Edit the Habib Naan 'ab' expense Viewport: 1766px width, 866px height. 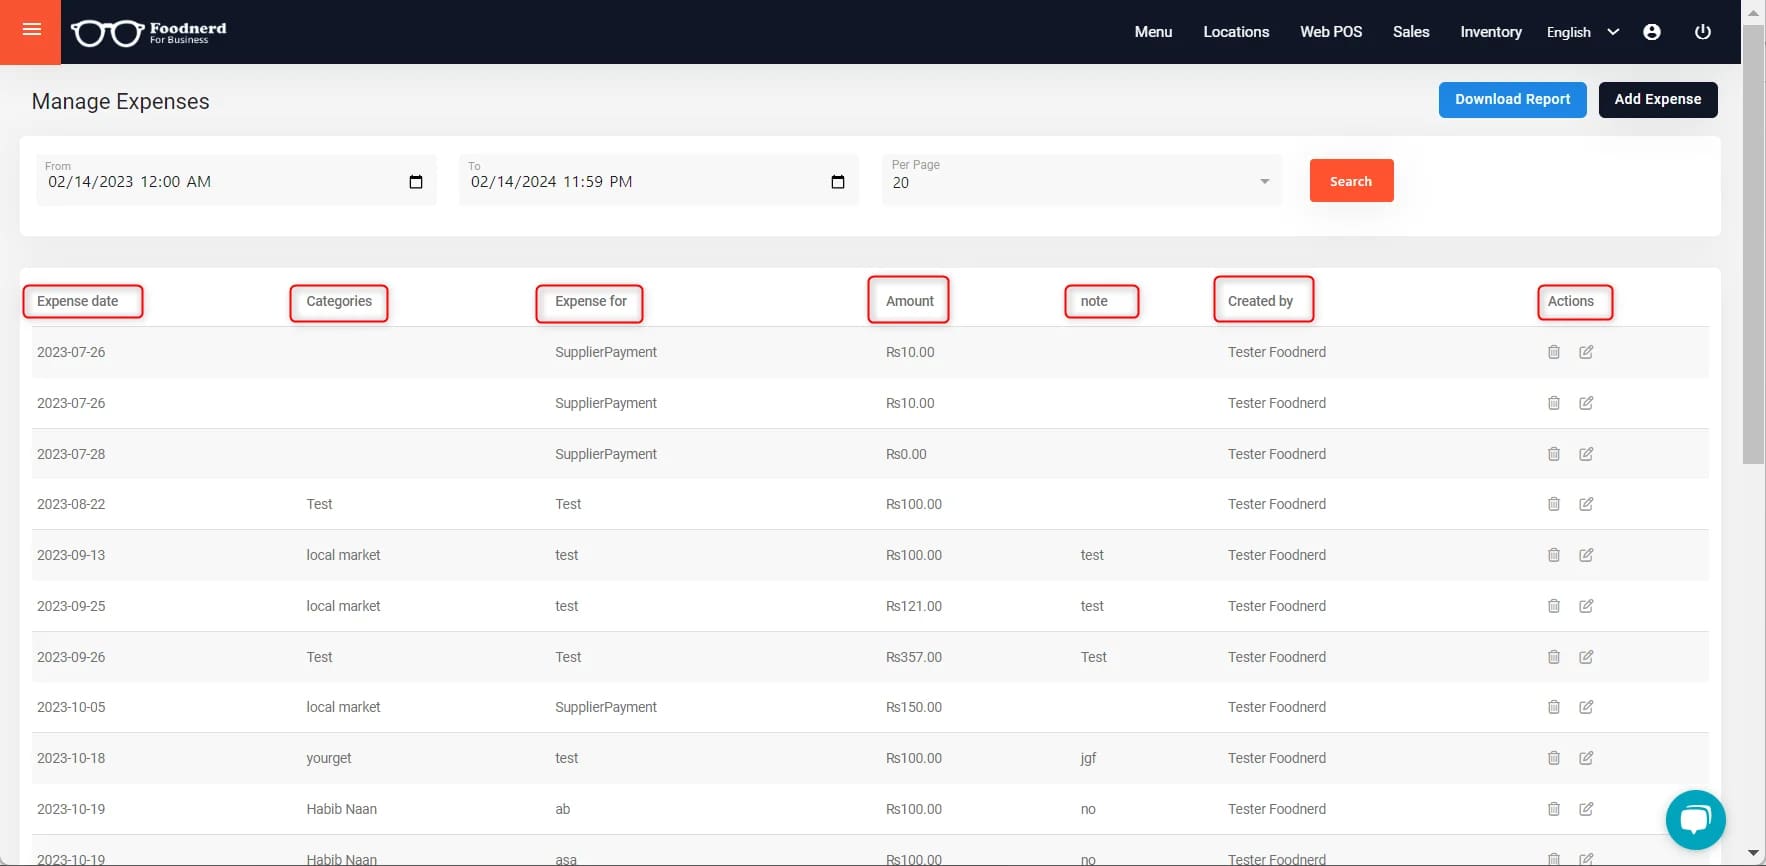point(1586,809)
